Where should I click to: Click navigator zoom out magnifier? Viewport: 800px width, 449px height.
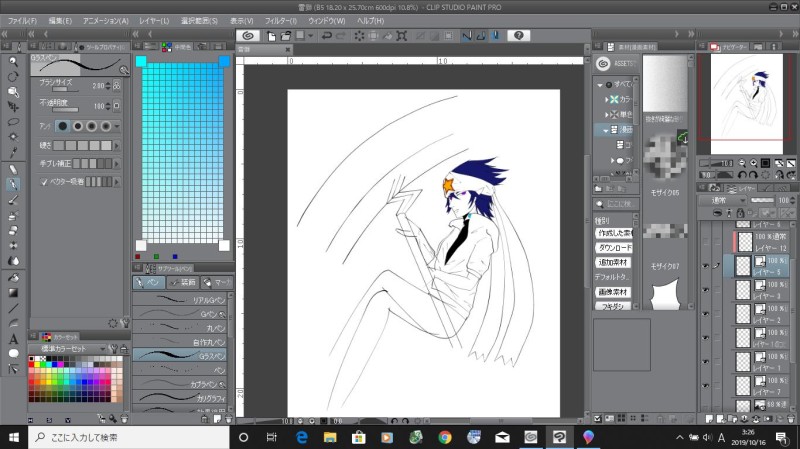742,163
